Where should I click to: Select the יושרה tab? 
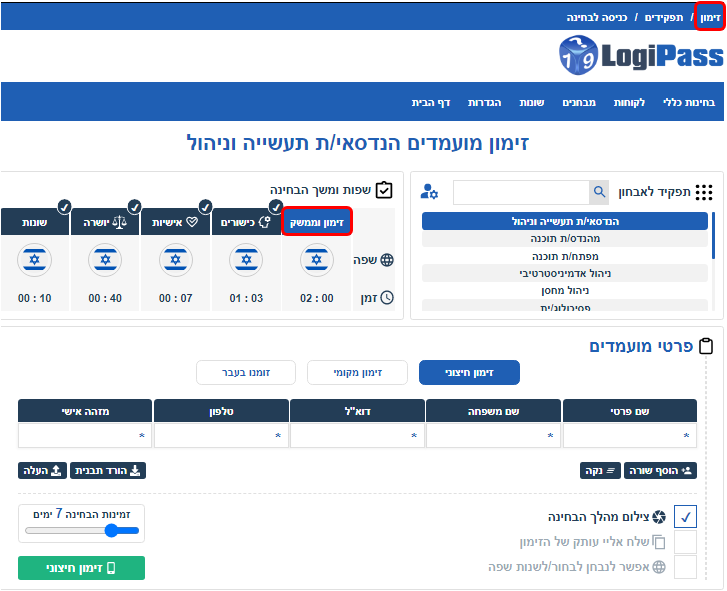[x=105, y=222]
